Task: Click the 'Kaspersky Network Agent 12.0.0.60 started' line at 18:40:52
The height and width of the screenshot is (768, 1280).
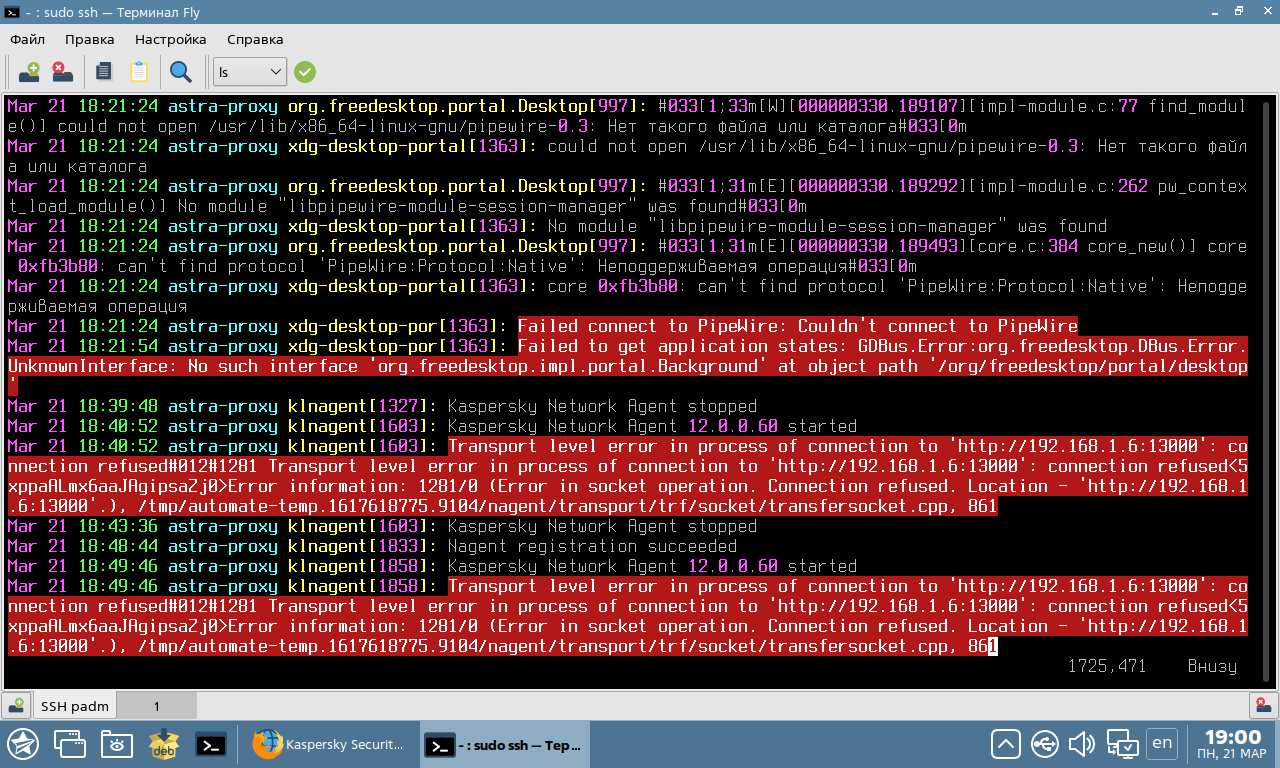Action: (652, 426)
